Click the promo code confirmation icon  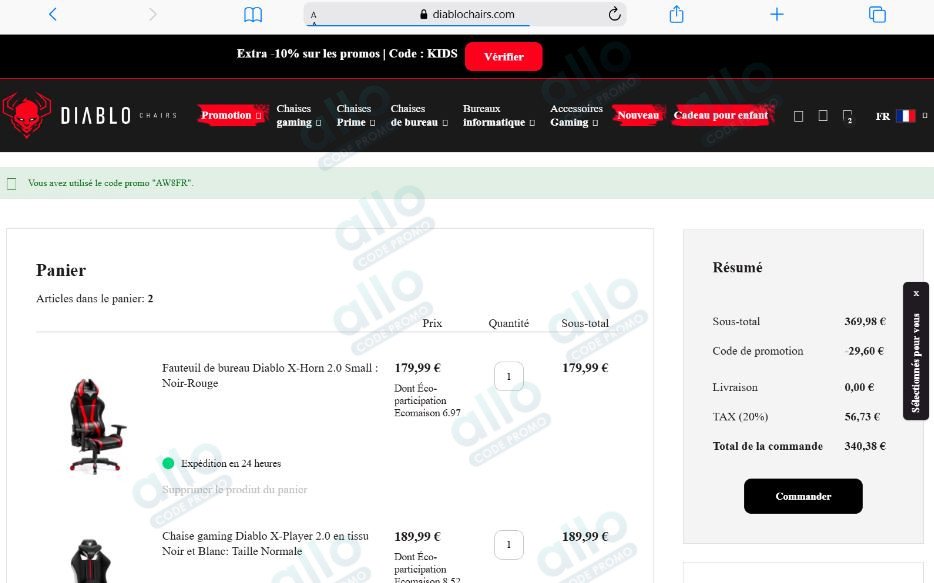11,184
